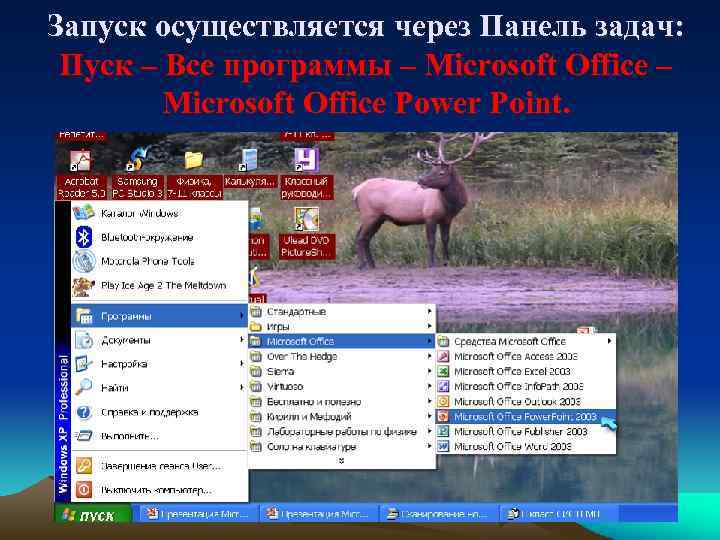Image resolution: width=720 pixels, height=540 pixels.
Task: Switch to second Презентация Microsoft taskbar button
Action: (x=319, y=514)
